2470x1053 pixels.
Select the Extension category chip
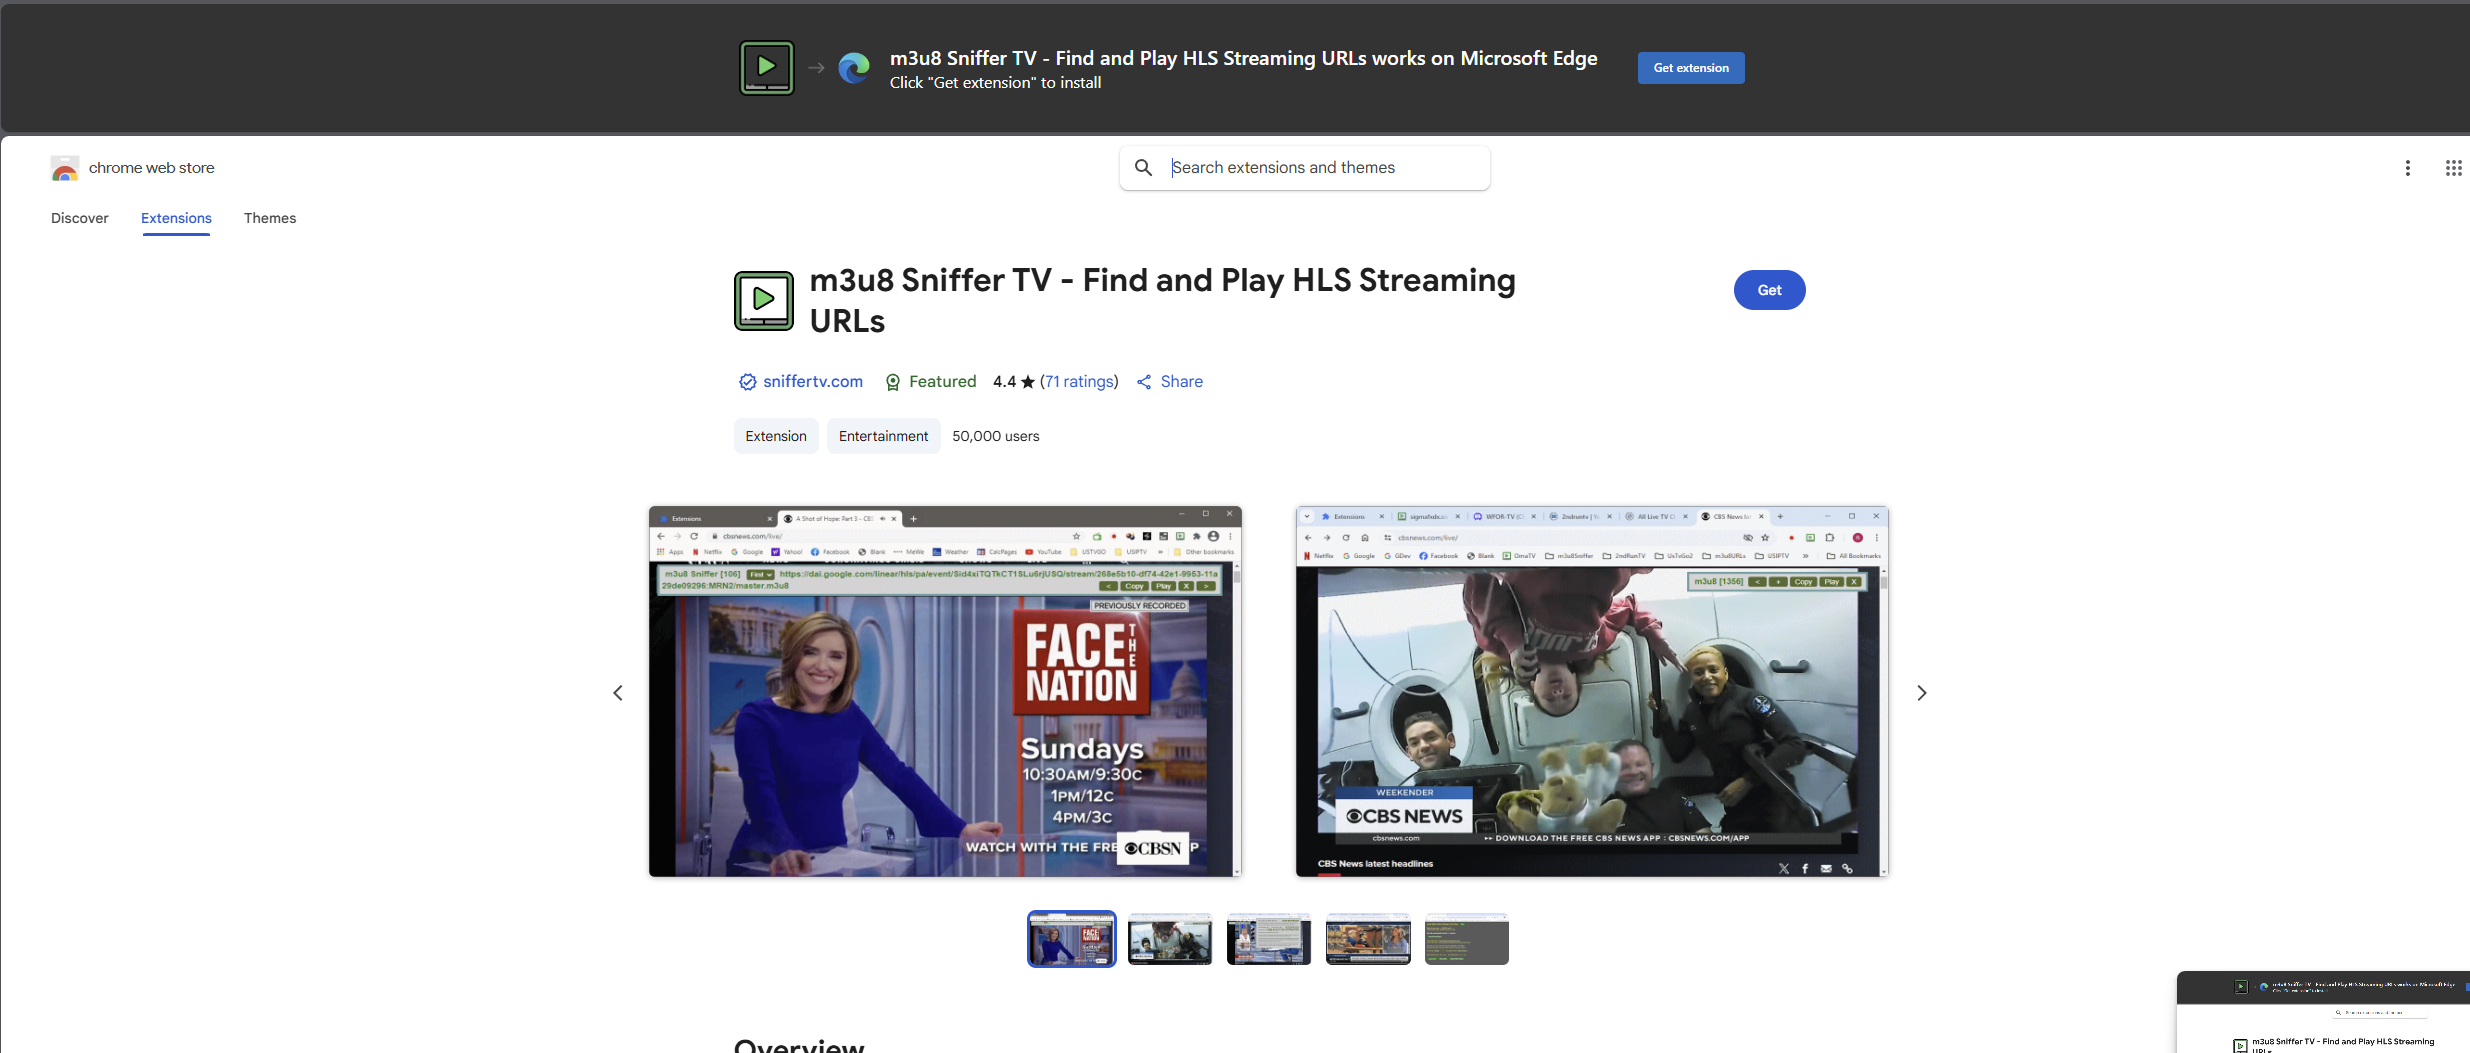775,436
